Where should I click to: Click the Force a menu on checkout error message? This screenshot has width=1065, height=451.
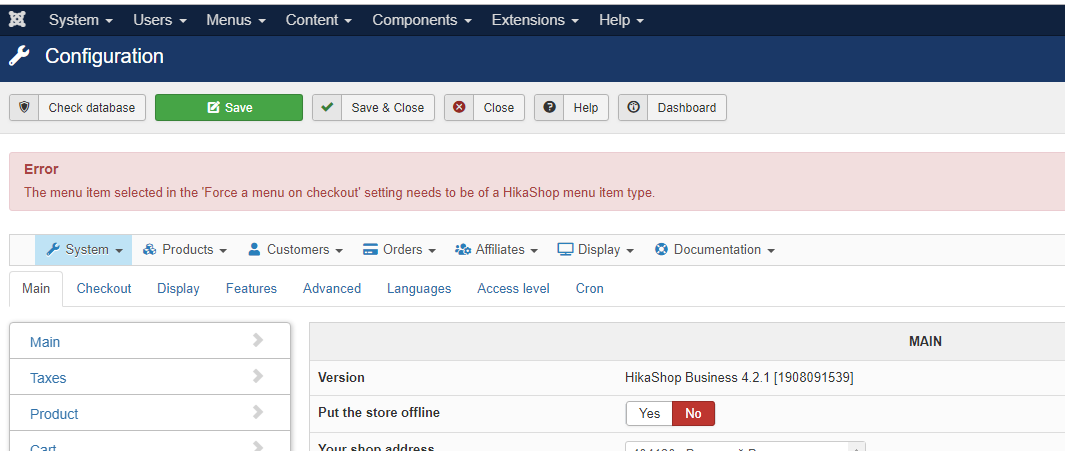[340, 192]
